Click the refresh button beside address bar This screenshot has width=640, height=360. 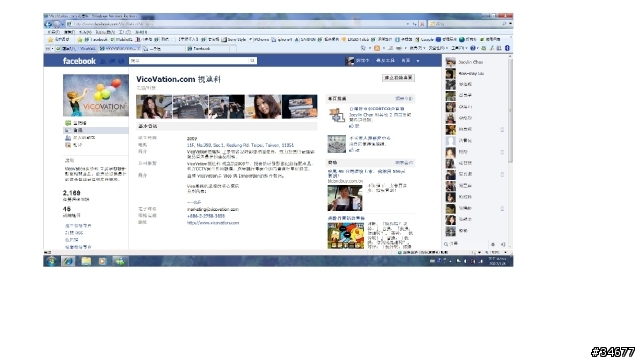[415, 24]
